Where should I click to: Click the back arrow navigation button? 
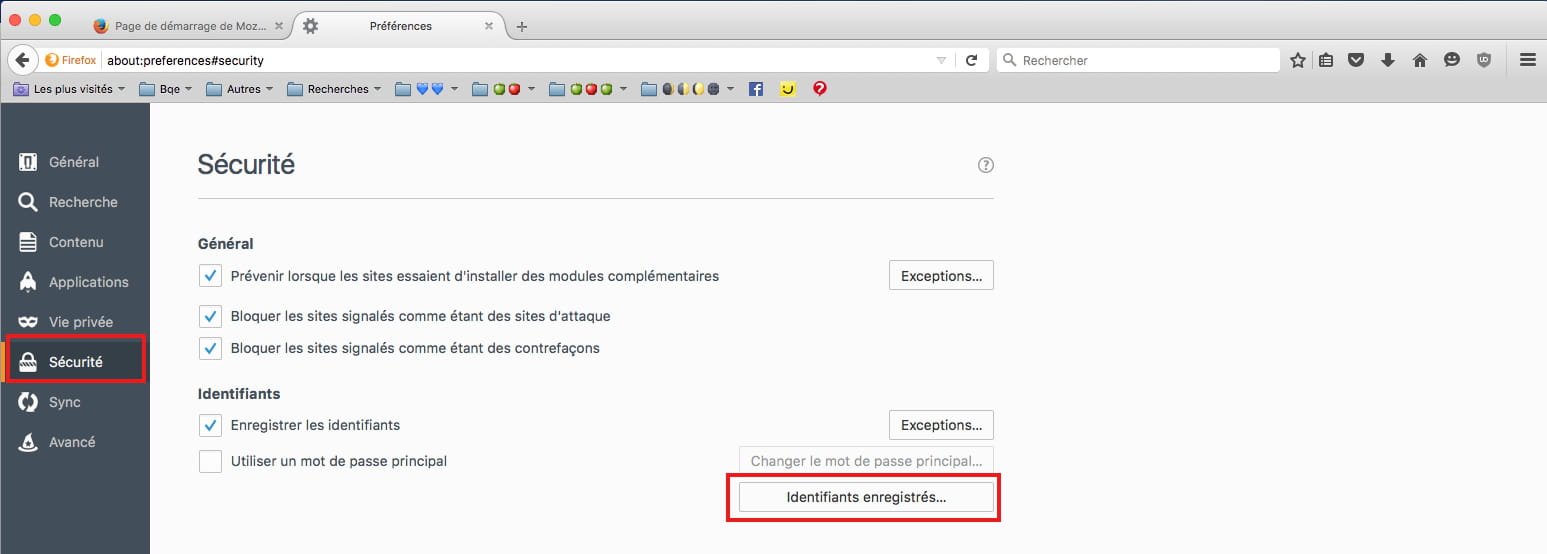point(23,60)
